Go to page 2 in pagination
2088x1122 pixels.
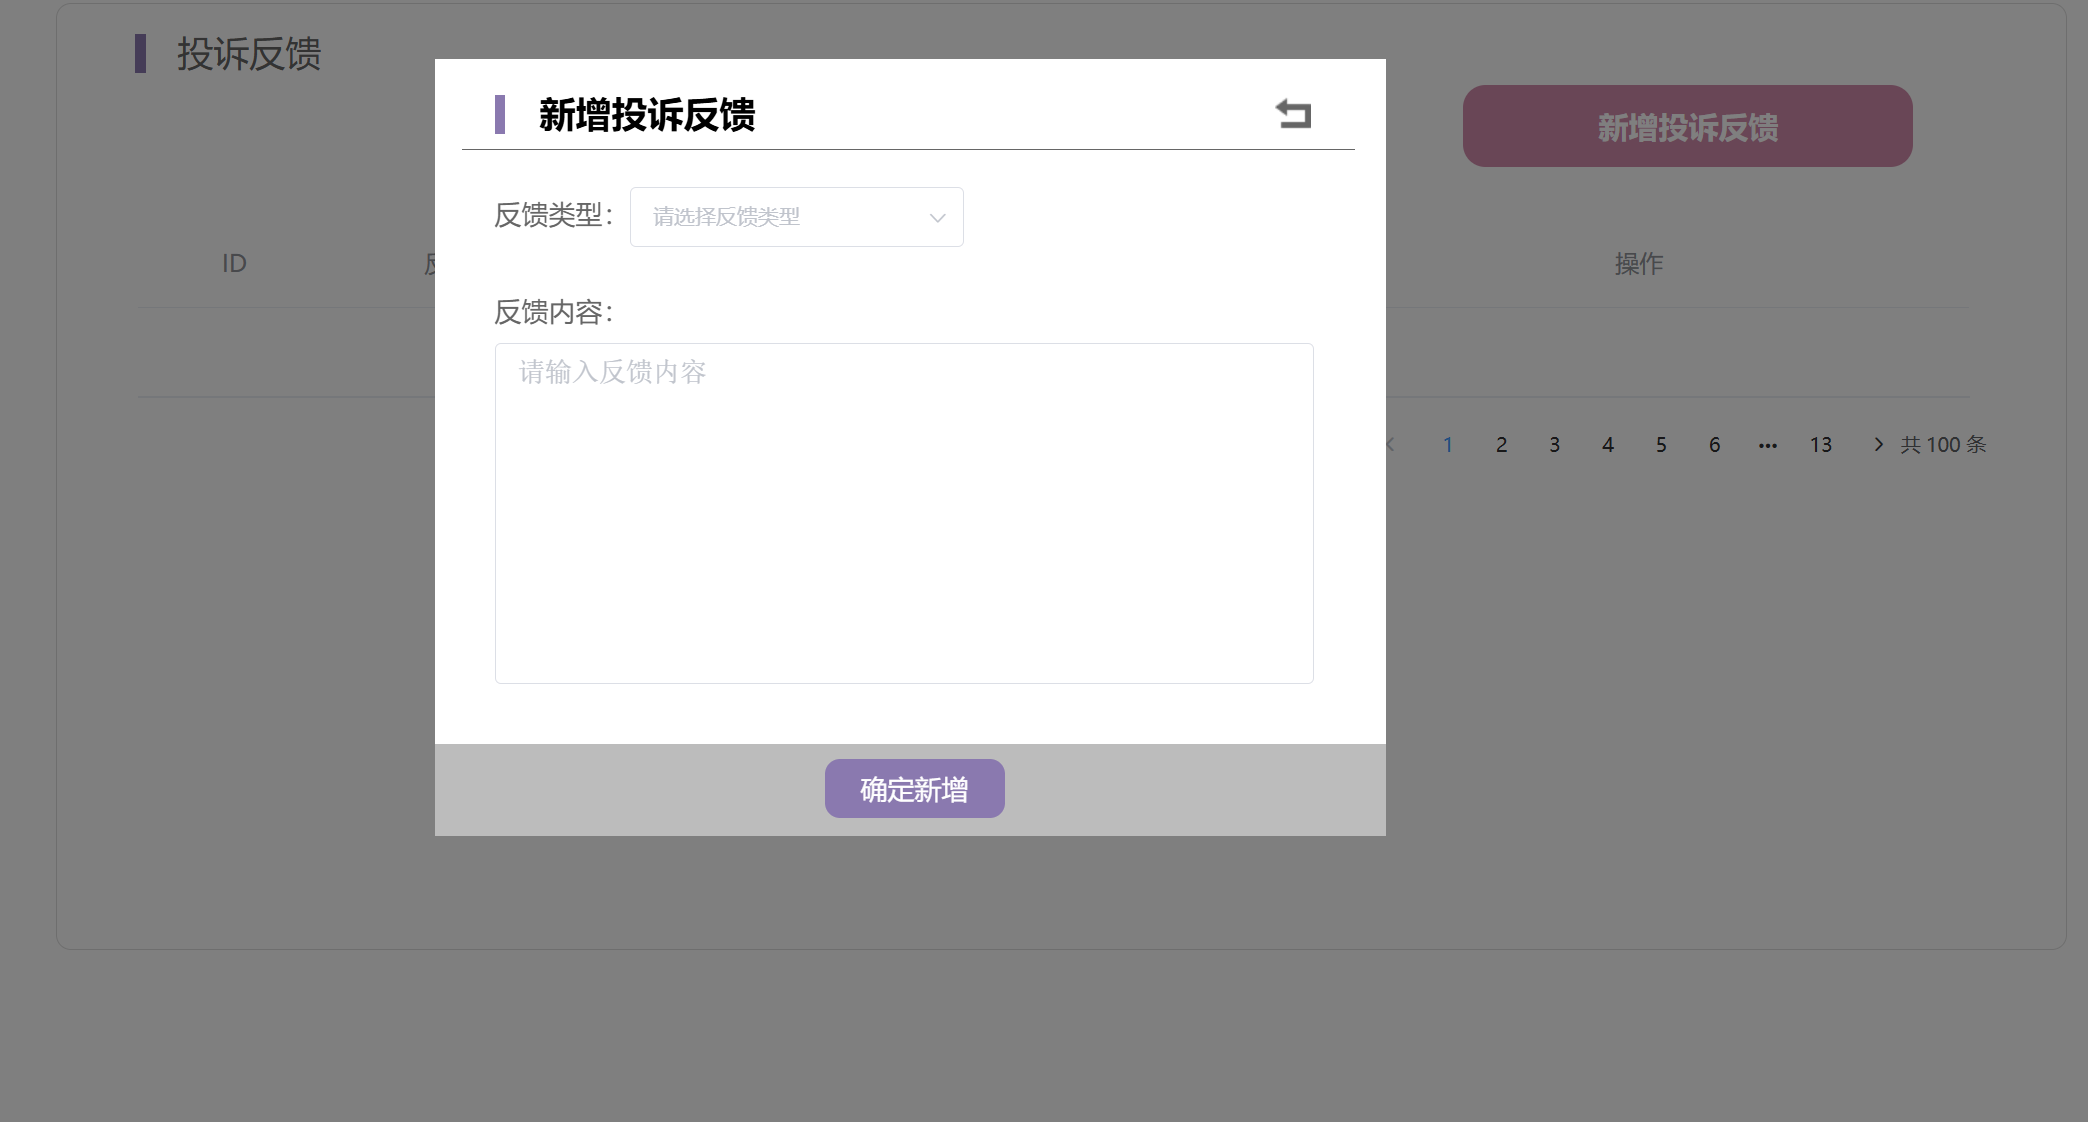pos(1501,445)
